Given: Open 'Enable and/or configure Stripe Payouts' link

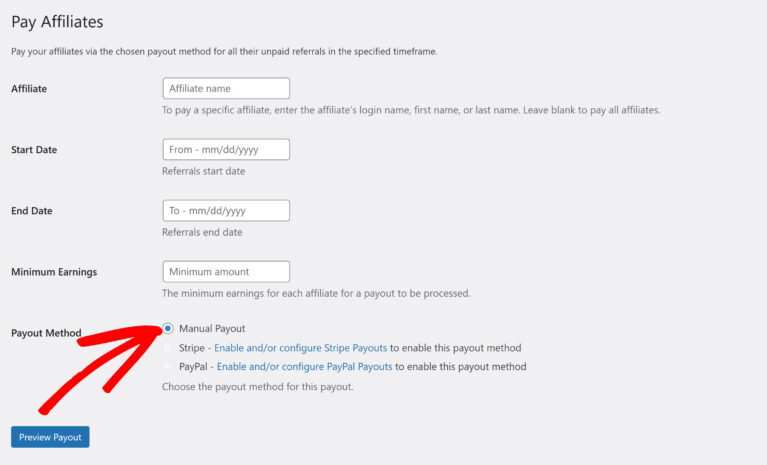Looking at the screenshot, I should [300, 348].
